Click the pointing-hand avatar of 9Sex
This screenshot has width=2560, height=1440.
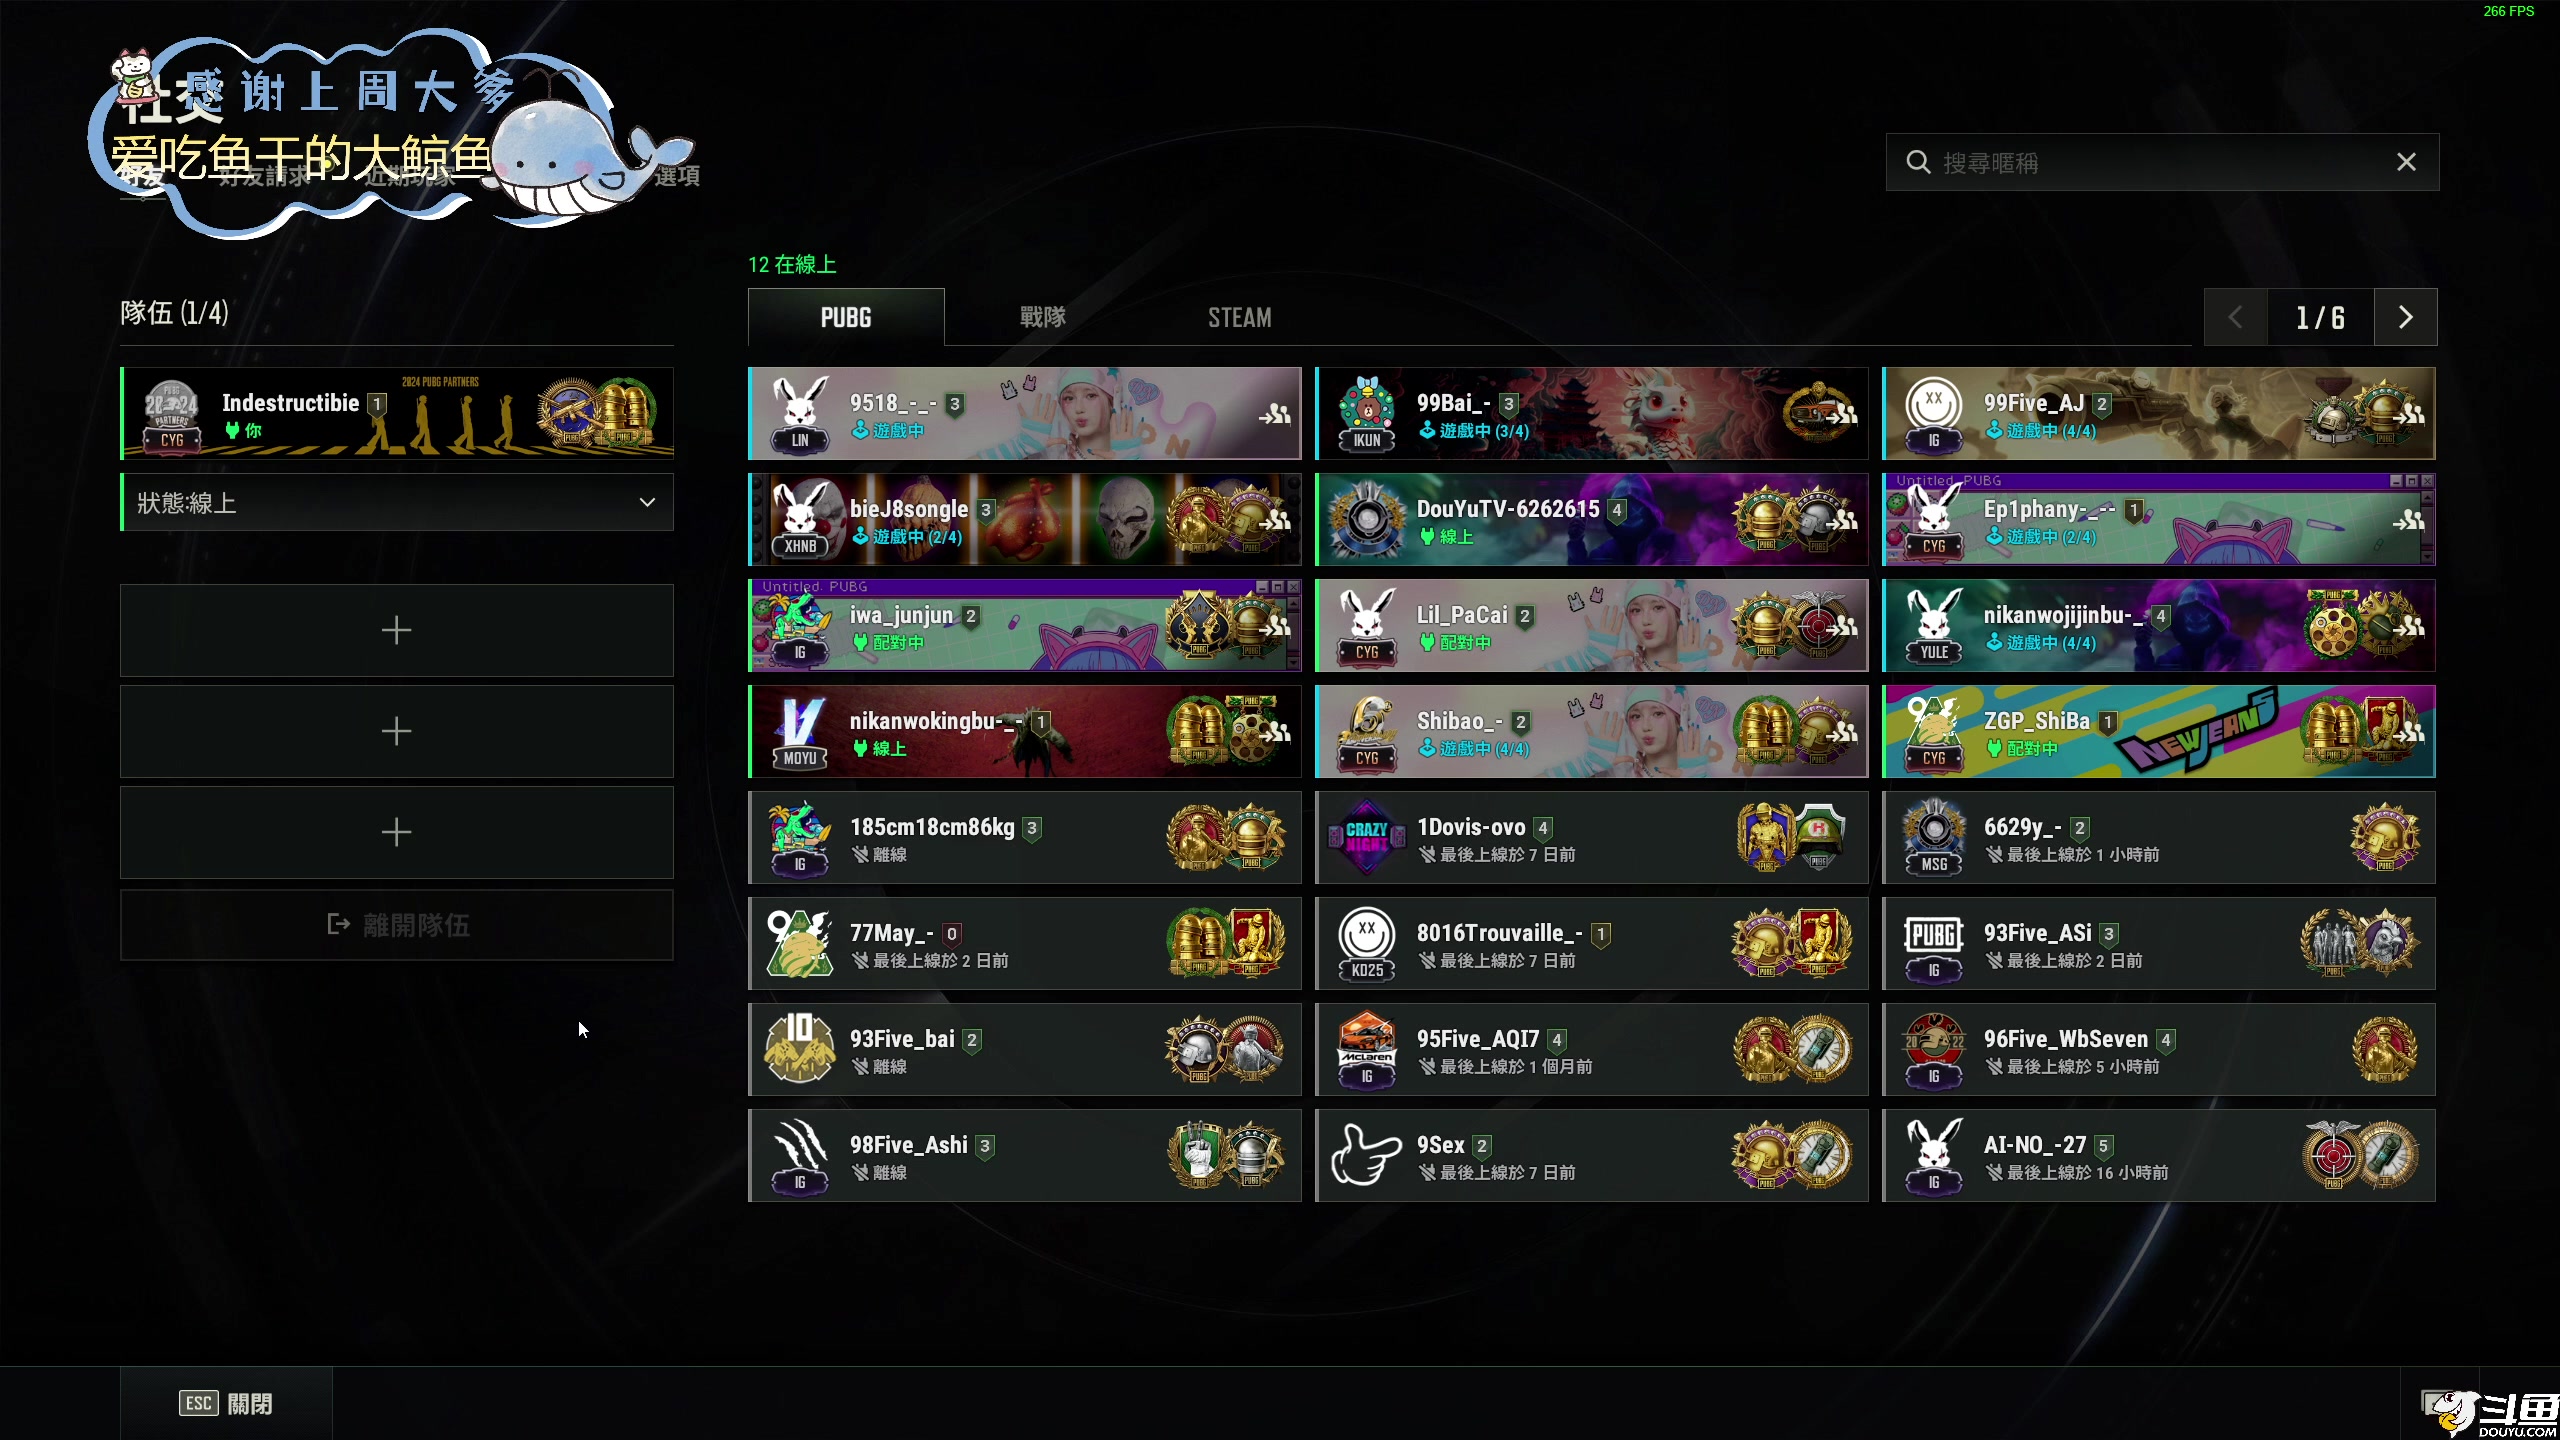(1367, 1156)
